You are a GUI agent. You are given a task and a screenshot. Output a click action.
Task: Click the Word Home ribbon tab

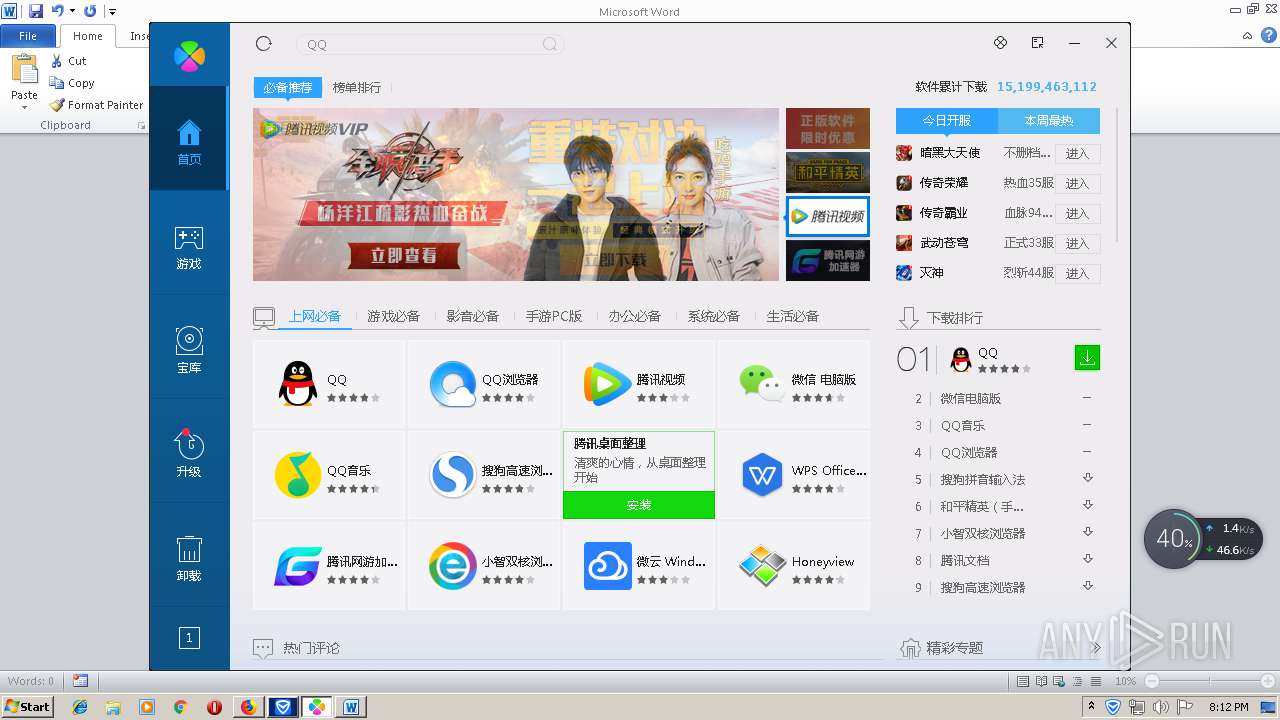pos(88,36)
